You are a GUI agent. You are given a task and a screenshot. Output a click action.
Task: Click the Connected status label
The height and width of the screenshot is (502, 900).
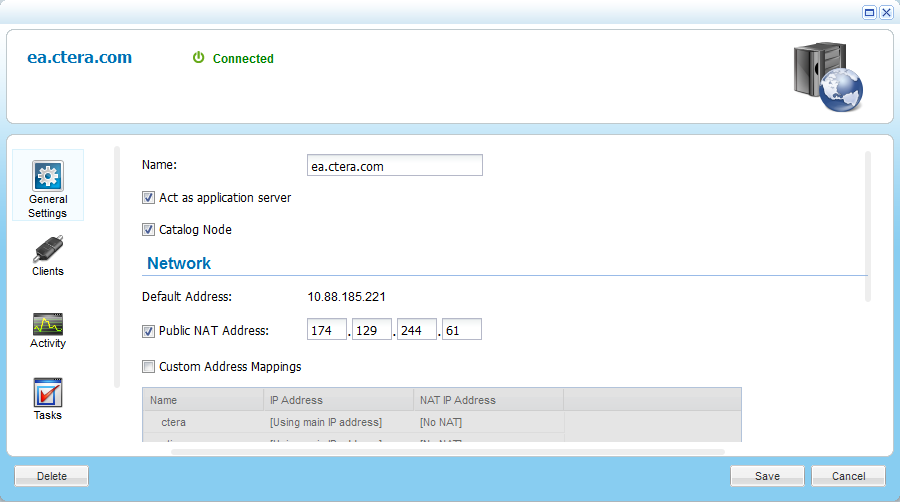coord(243,59)
